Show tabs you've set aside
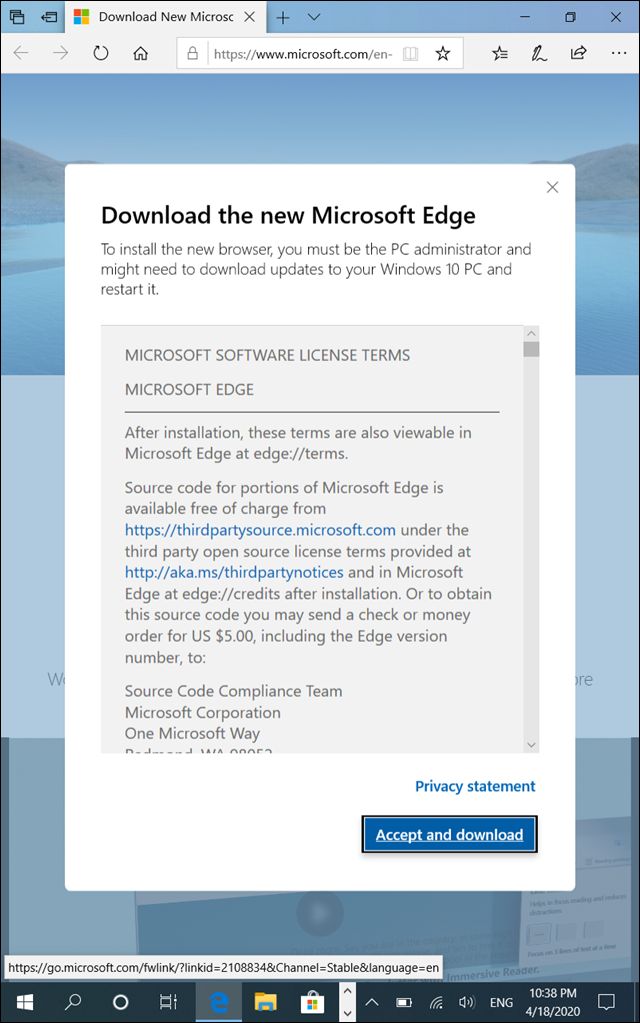Viewport: 640px width, 1023px height. click(x=17, y=17)
